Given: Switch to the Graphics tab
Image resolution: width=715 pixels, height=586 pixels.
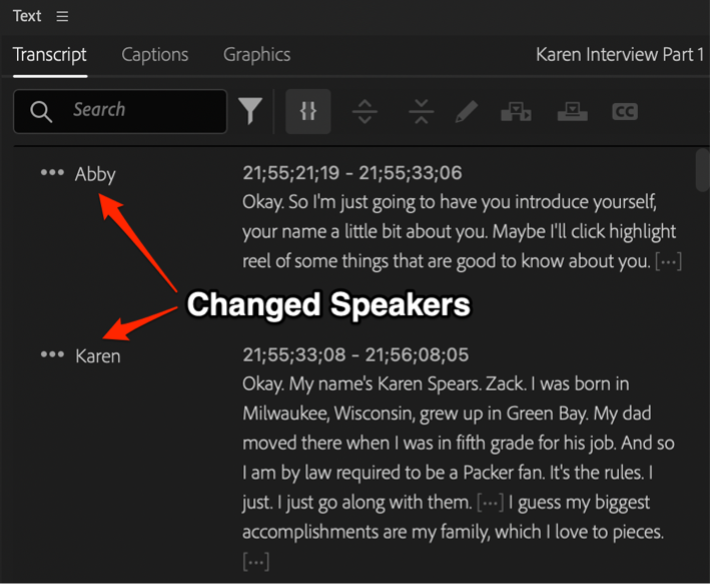Looking at the screenshot, I should click(257, 55).
